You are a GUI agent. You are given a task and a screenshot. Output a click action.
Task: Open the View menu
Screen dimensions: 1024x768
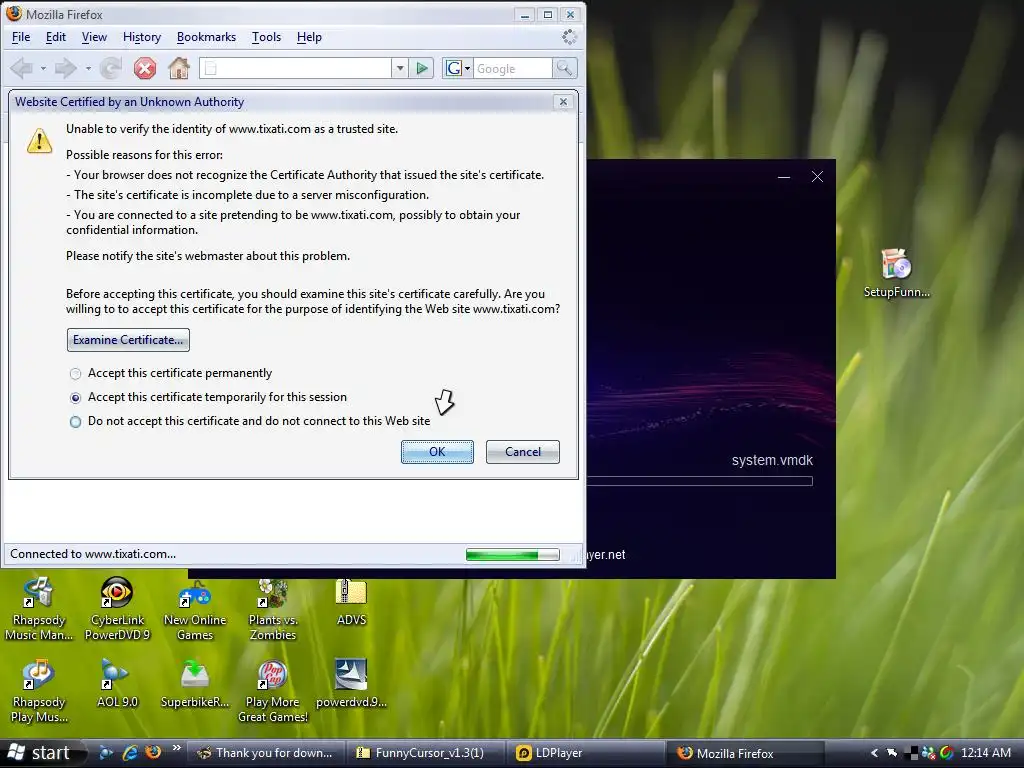tap(94, 37)
